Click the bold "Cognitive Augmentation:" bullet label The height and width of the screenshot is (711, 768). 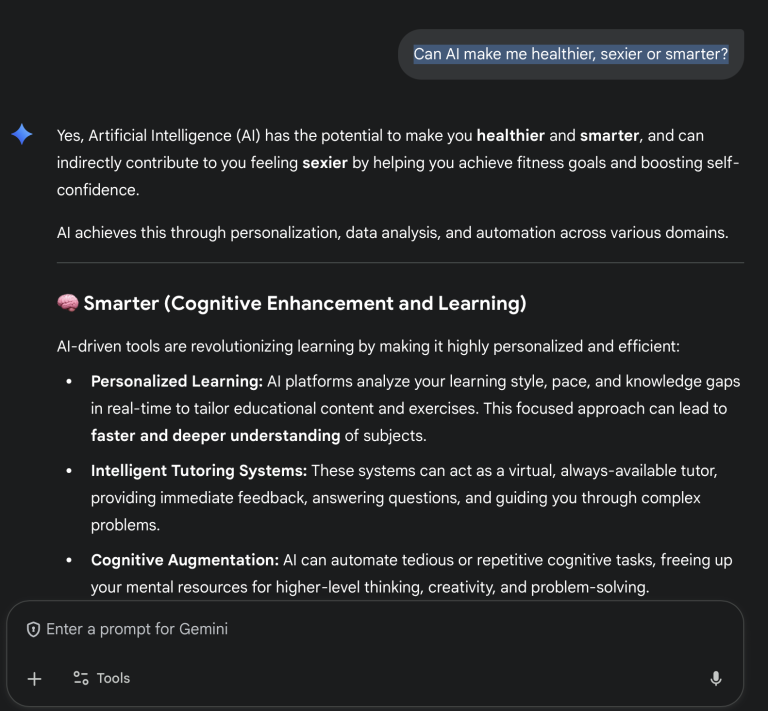pyautogui.click(x=185, y=560)
